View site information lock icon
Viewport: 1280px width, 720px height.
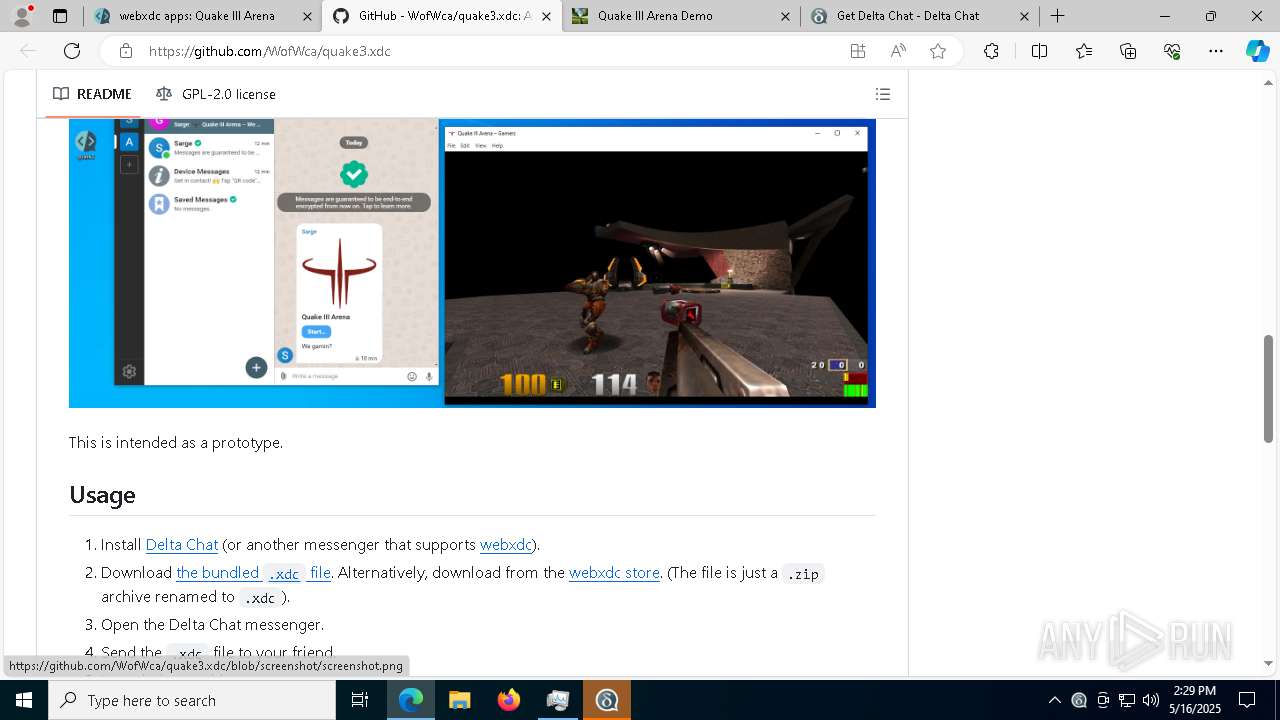(125, 51)
